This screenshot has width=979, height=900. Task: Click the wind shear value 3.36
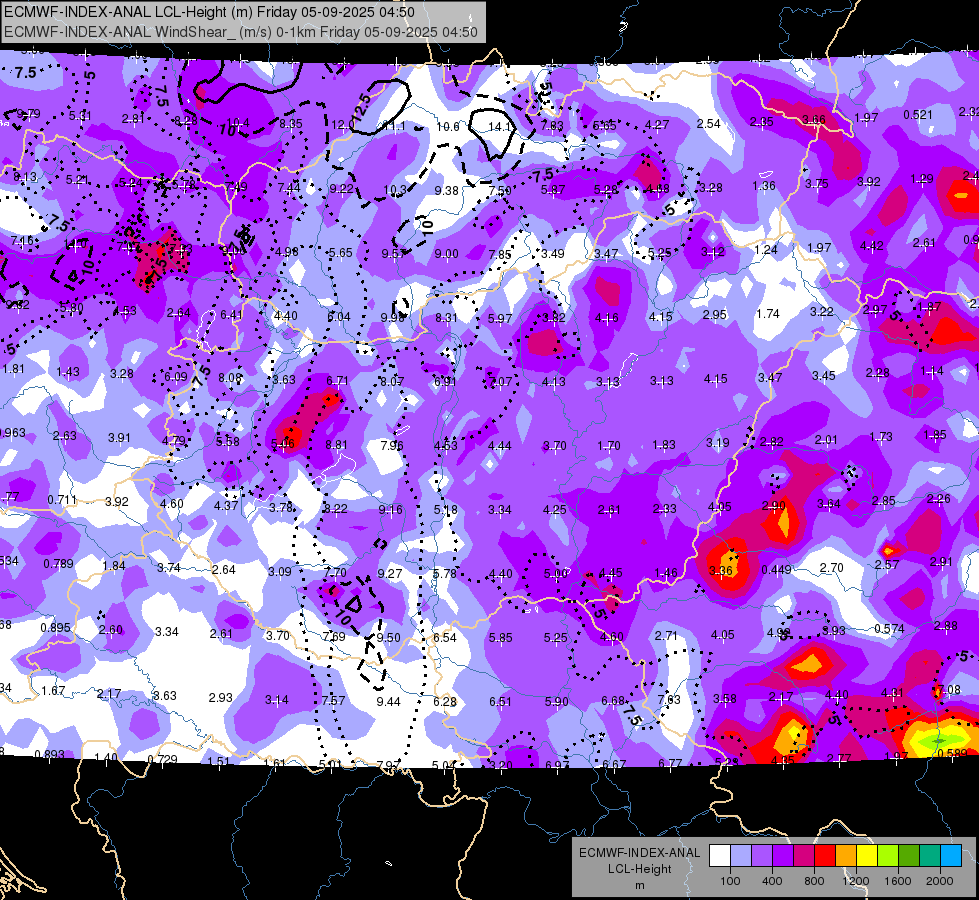click(x=721, y=570)
